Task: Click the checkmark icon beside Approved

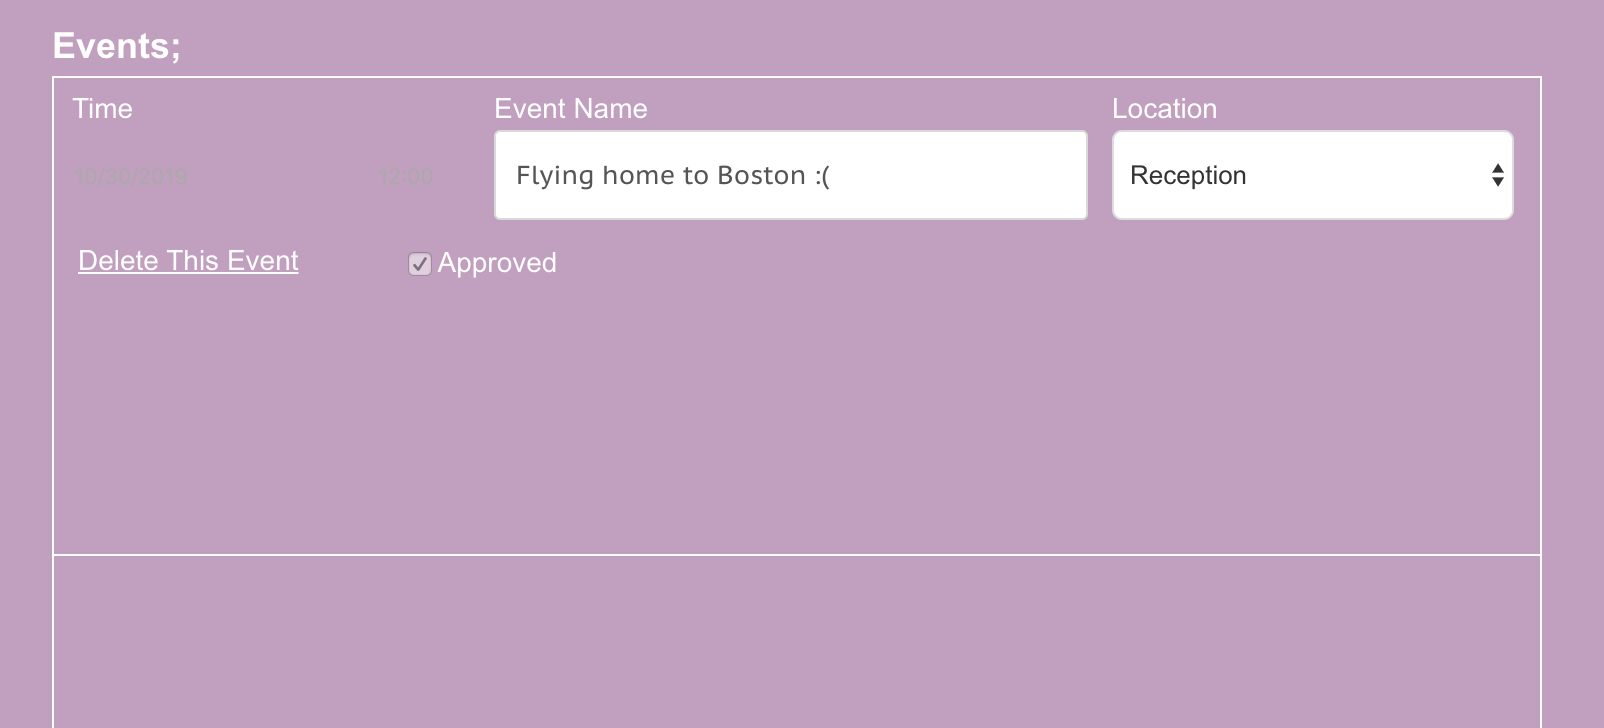Action: pyautogui.click(x=420, y=264)
